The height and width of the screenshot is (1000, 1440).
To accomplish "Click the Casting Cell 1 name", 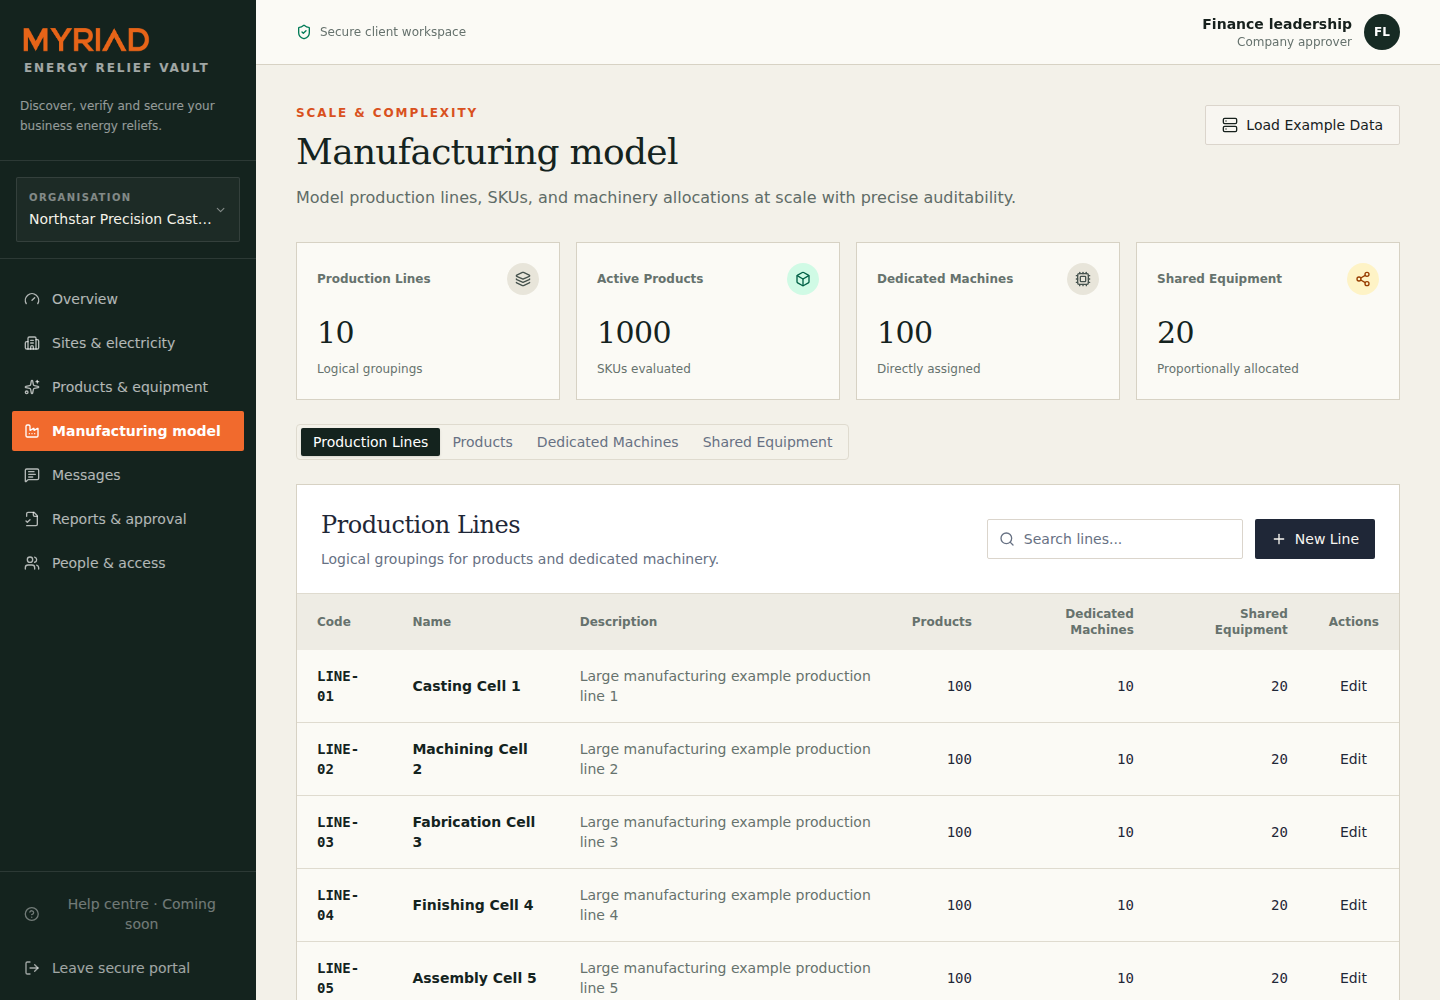I will (x=466, y=686).
